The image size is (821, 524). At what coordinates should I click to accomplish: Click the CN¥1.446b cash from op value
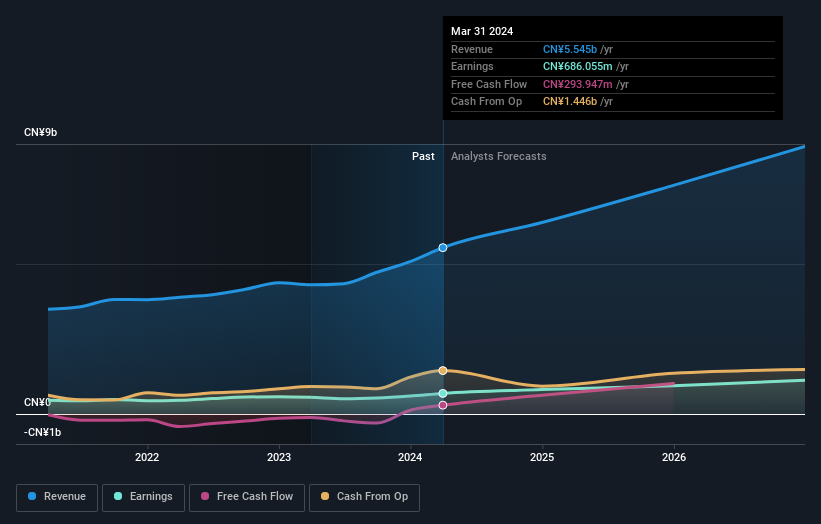[x=570, y=102]
